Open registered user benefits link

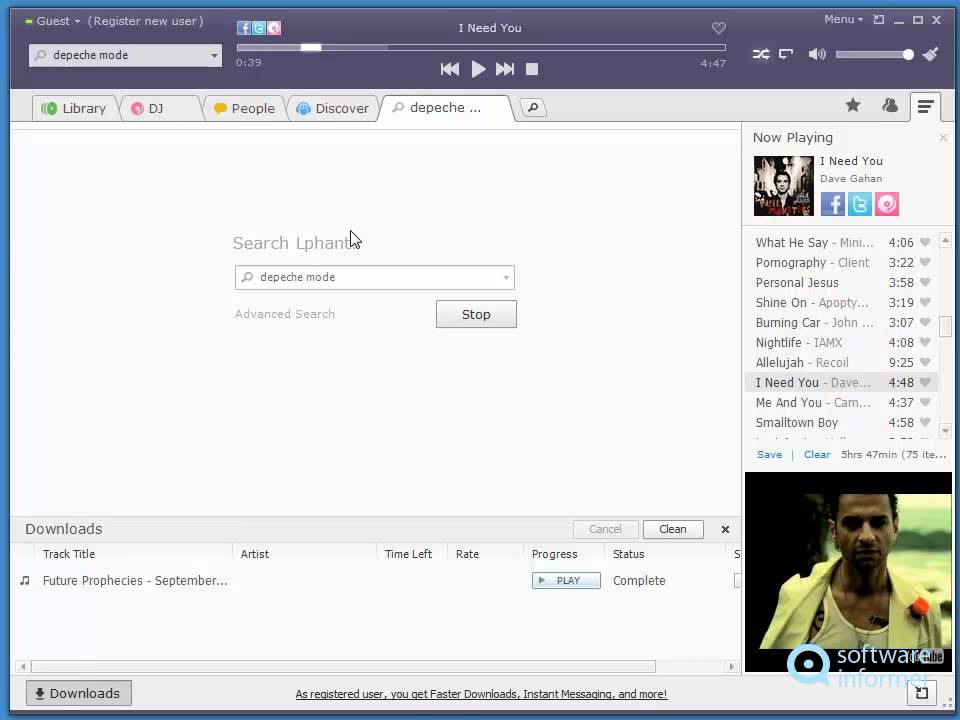click(x=481, y=694)
